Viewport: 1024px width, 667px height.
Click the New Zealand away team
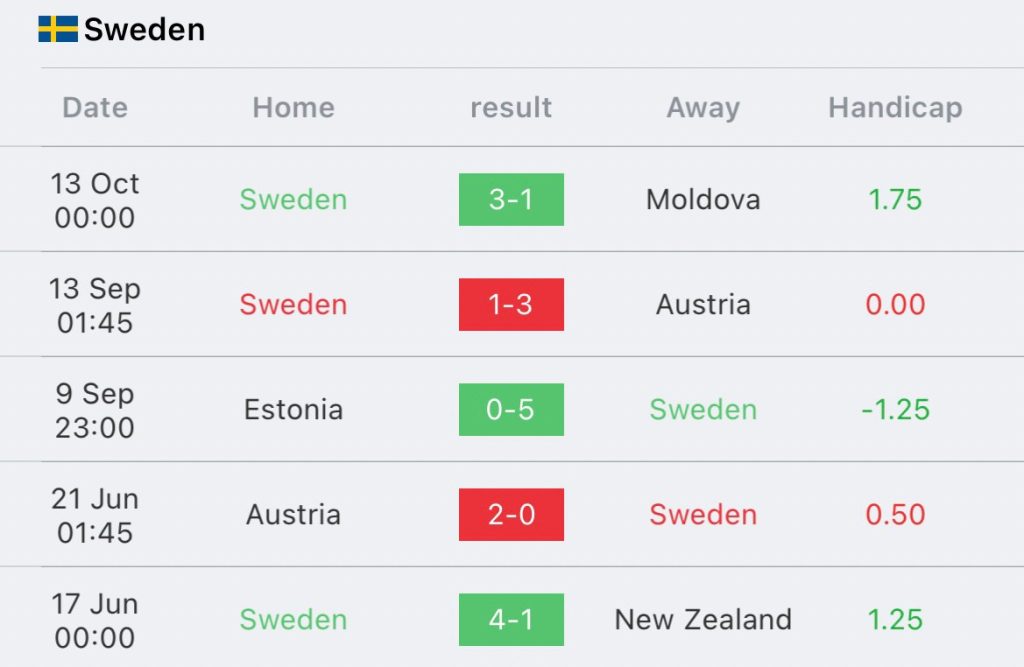click(703, 620)
